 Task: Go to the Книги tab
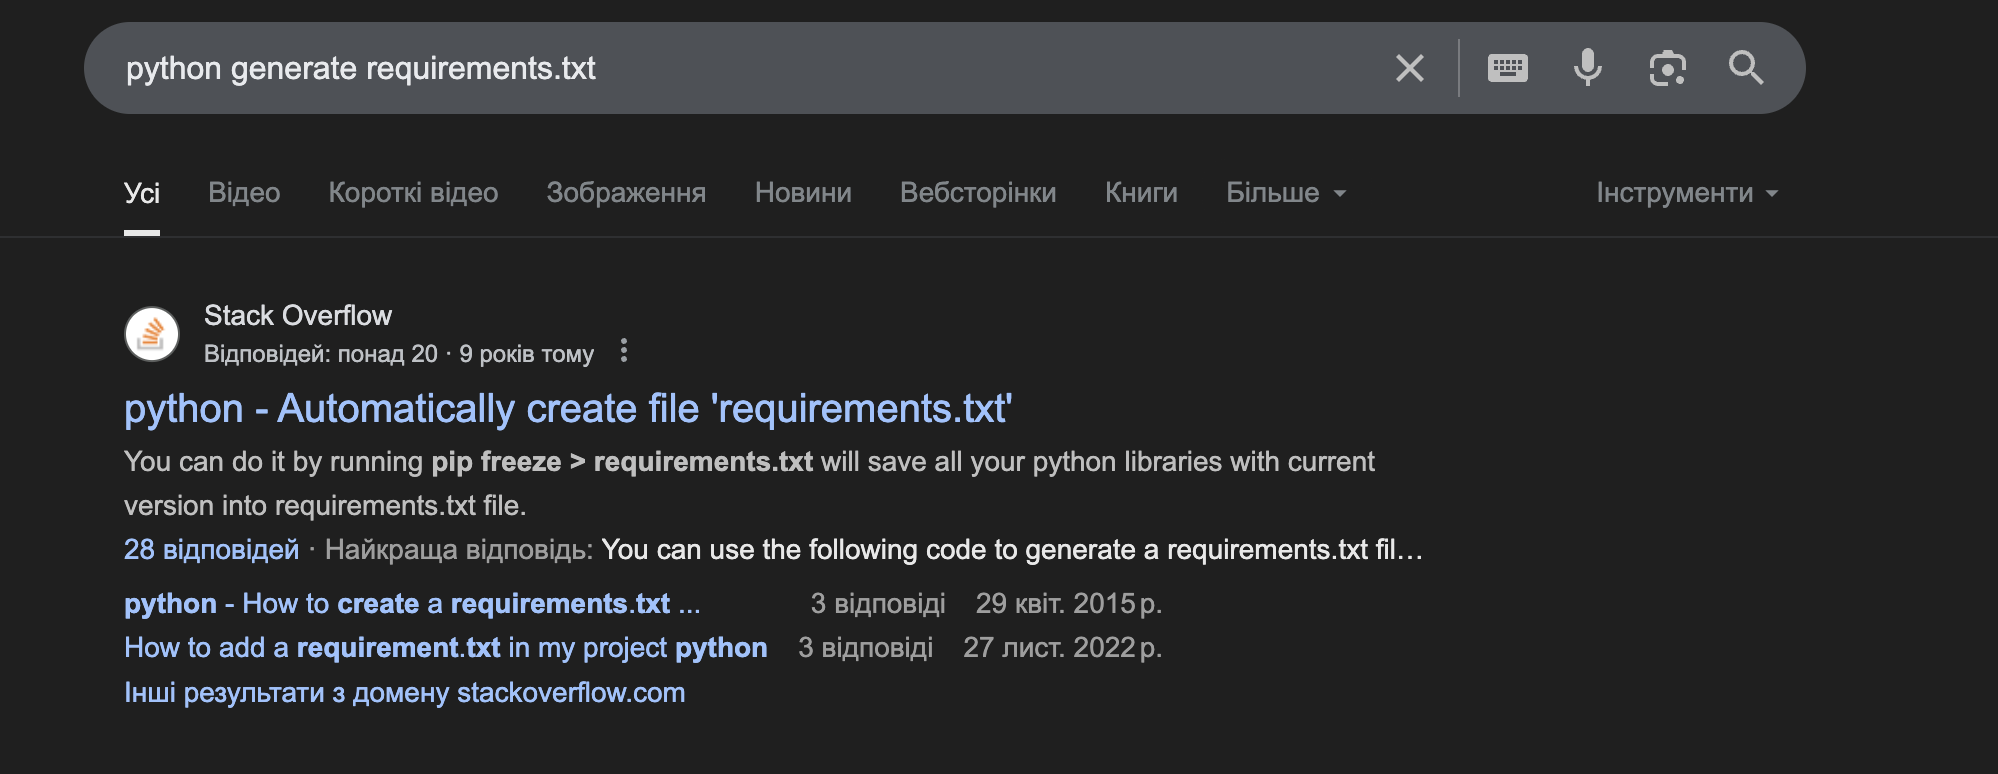pos(1141,193)
